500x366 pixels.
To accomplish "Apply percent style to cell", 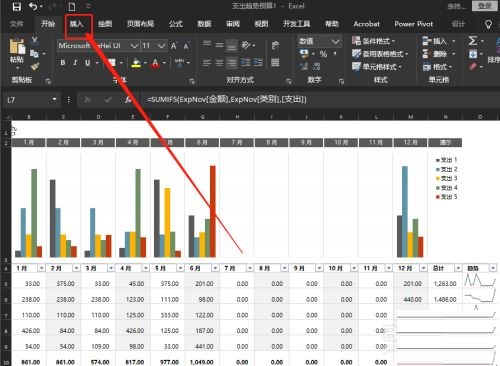I will pyautogui.click(x=323, y=54).
